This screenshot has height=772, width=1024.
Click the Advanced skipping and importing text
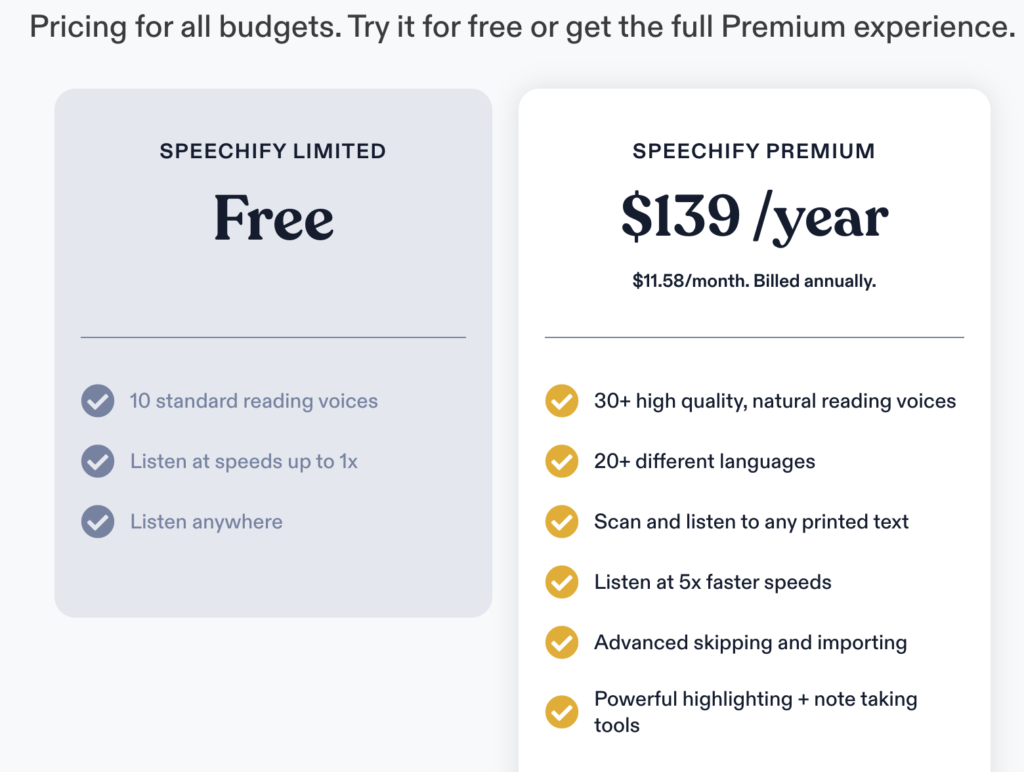click(x=750, y=642)
